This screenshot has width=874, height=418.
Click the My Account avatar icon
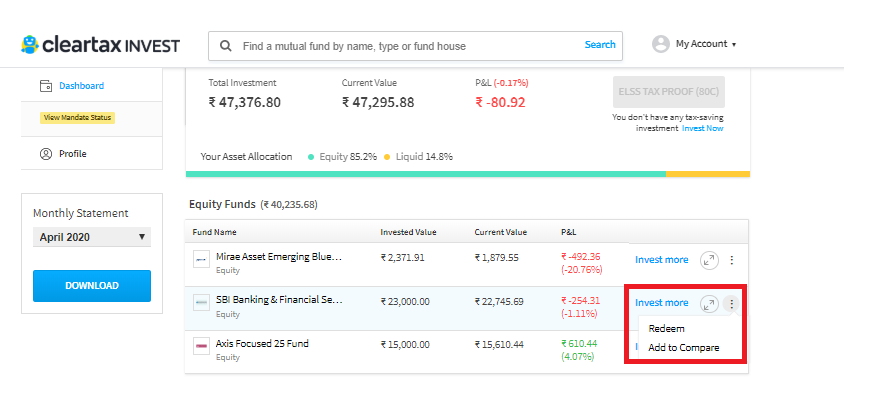pos(661,44)
